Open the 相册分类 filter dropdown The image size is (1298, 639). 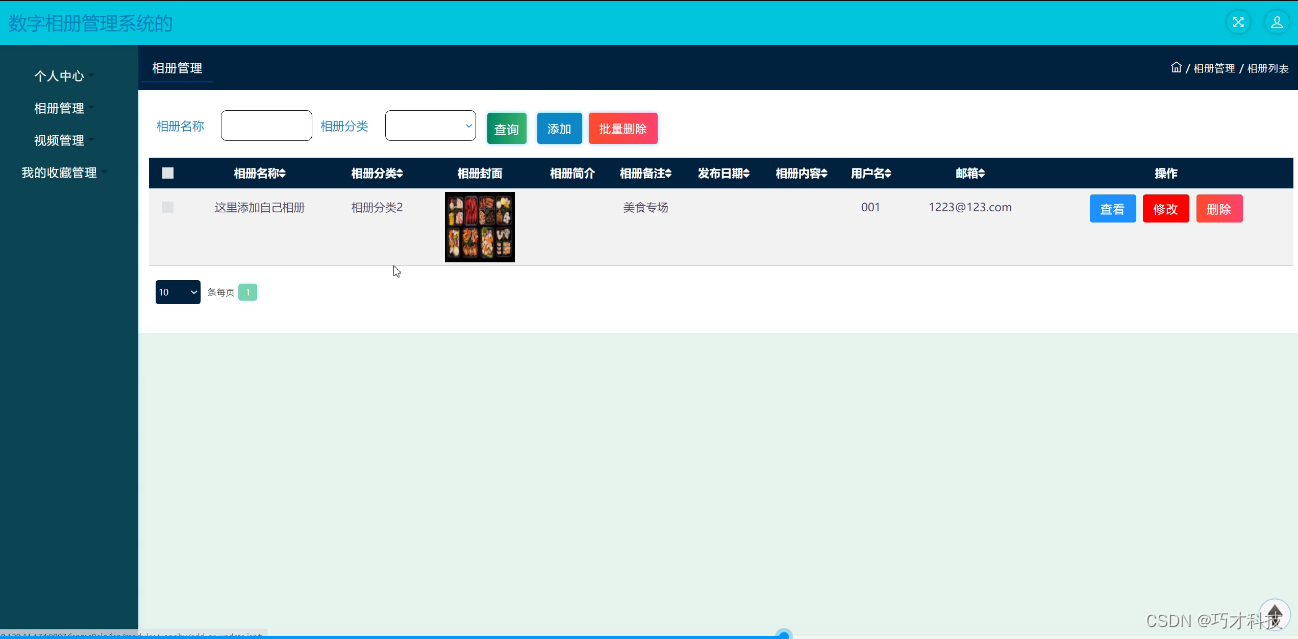430,125
